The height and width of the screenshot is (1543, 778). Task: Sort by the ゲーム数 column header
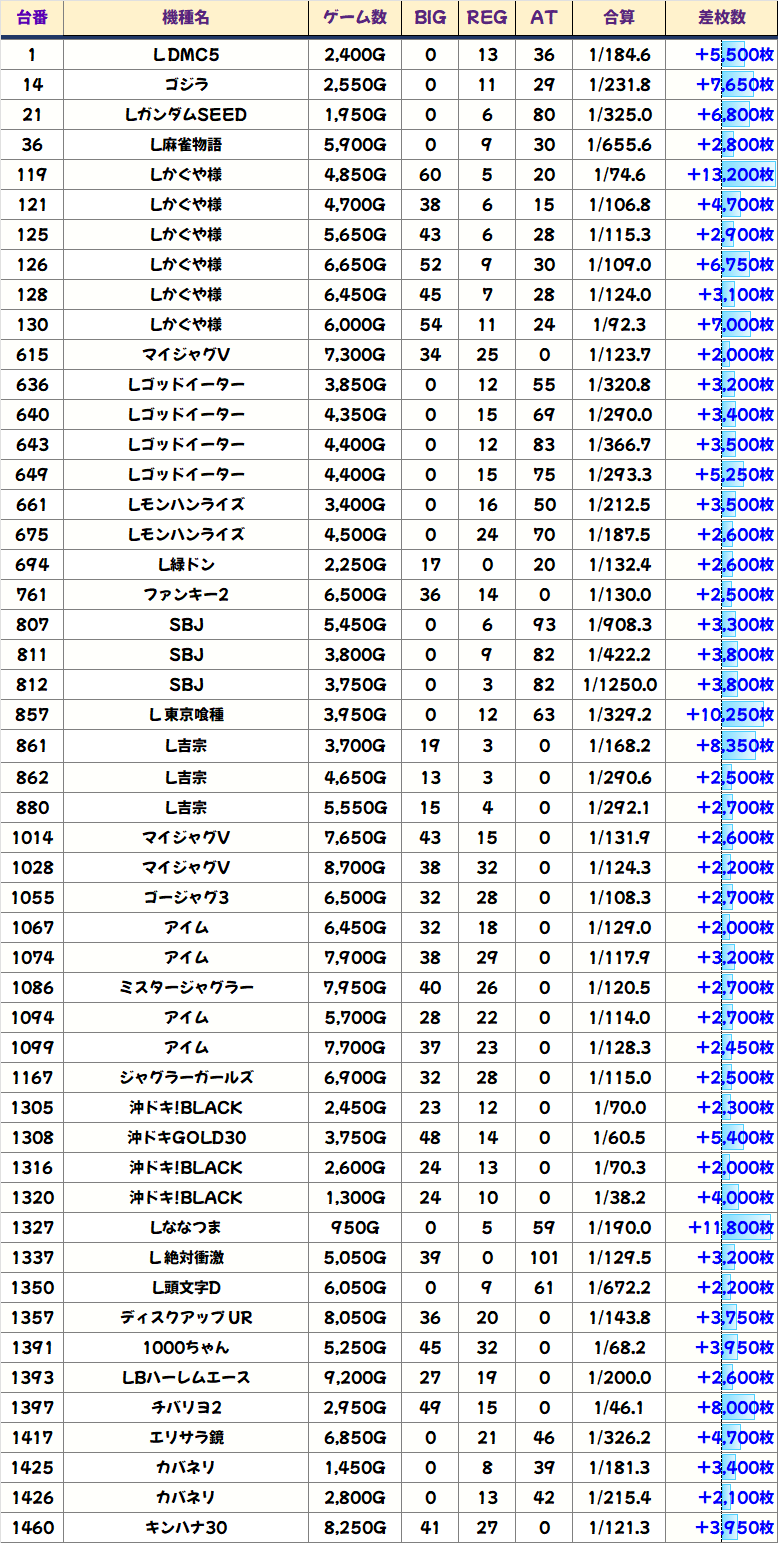click(355, 18)
